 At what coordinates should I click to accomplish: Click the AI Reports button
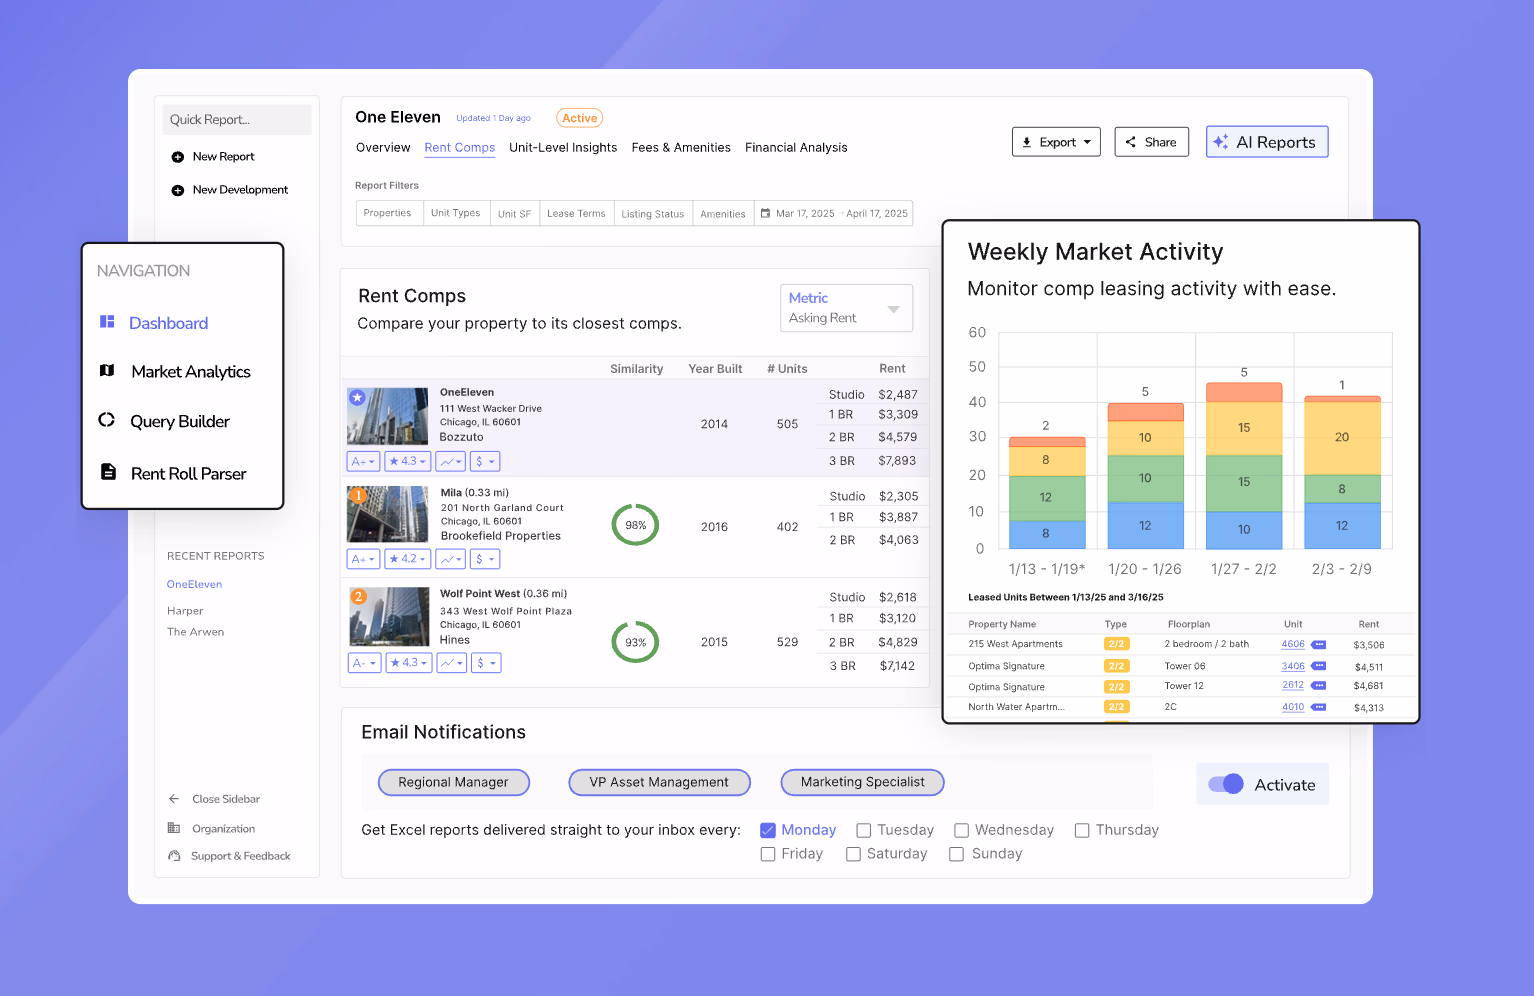pyautogui.click(x=1267, y=142)
